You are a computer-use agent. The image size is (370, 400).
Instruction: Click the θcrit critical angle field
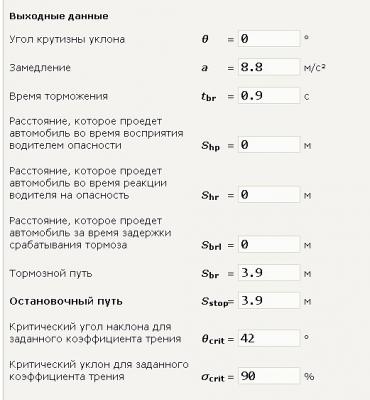[269, 339]
